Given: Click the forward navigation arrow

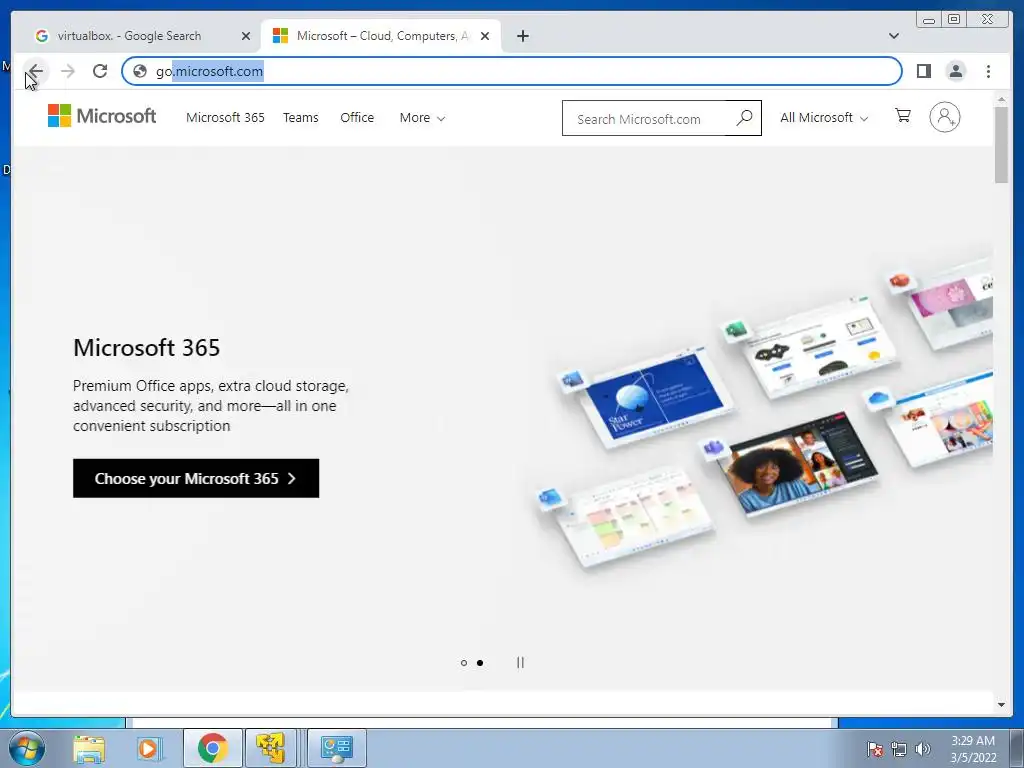Looking at the screenshot, I should pyautogui.click(x=68, y=71).
